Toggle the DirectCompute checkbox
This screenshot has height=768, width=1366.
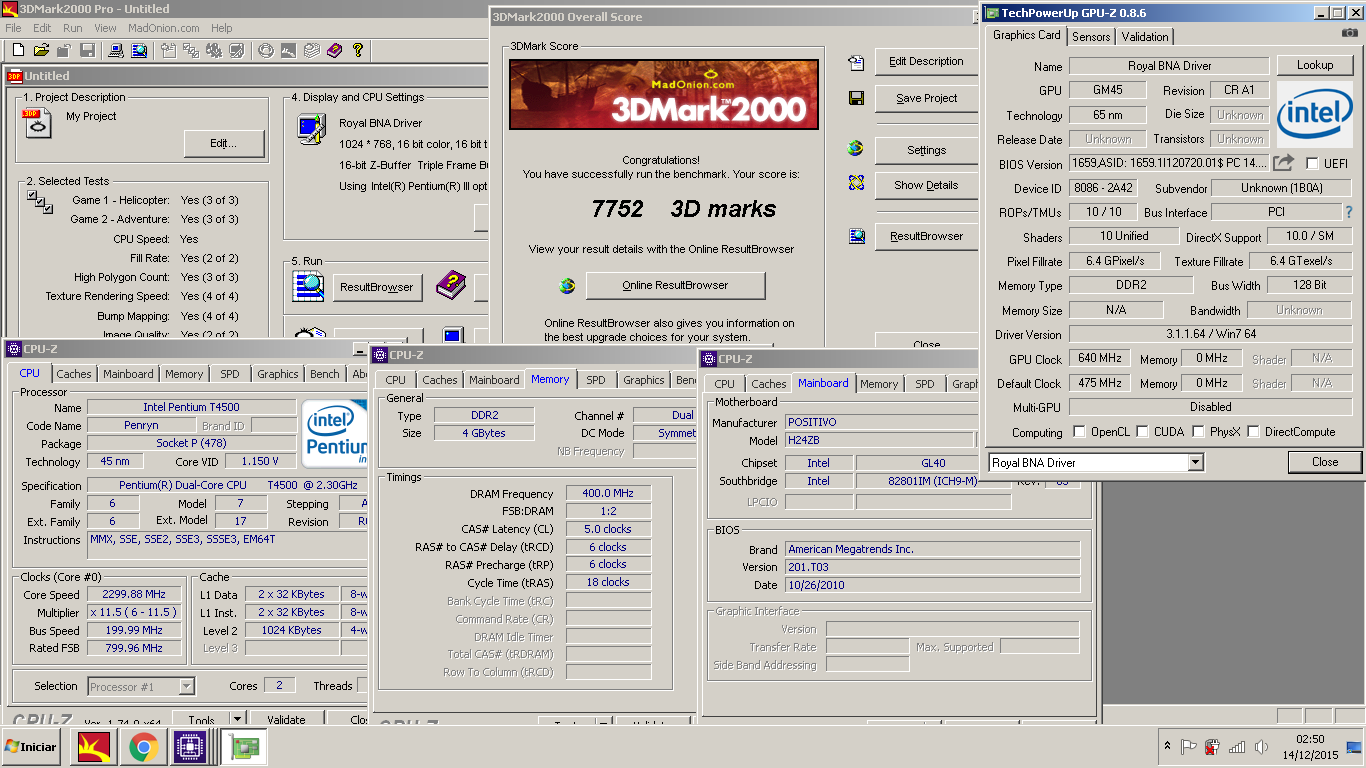coord(1253,432)
